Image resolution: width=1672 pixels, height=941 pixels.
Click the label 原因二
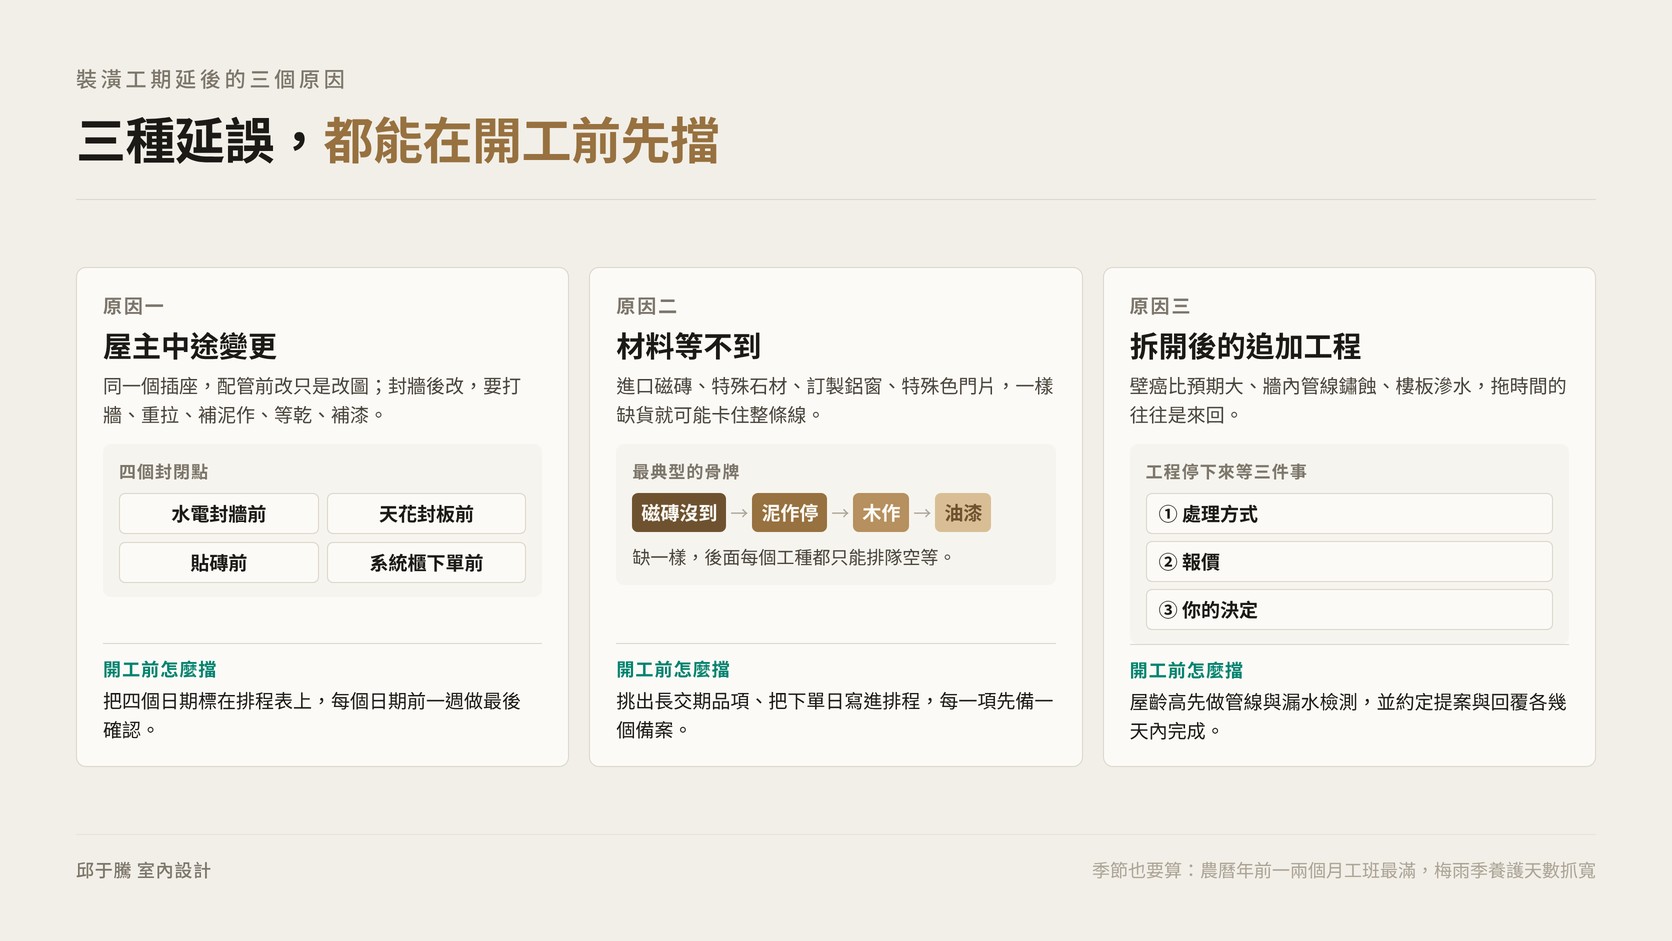(646, 306)
